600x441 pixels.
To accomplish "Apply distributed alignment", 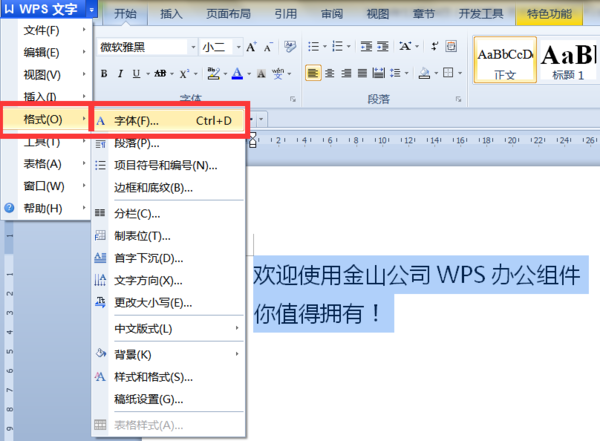I will [378, 73].
